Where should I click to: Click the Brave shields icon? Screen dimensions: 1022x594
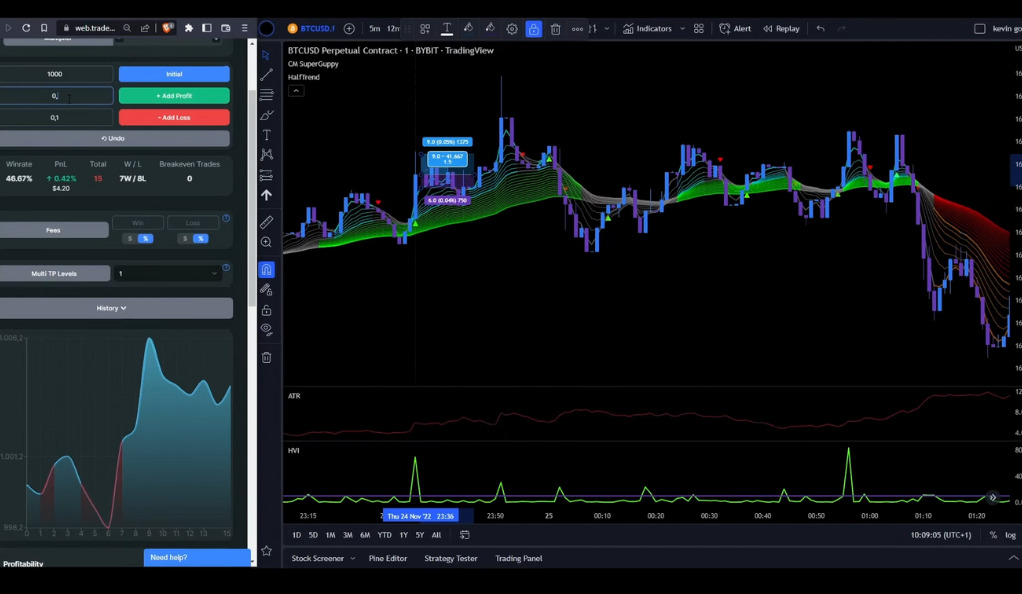pos(168,28)
